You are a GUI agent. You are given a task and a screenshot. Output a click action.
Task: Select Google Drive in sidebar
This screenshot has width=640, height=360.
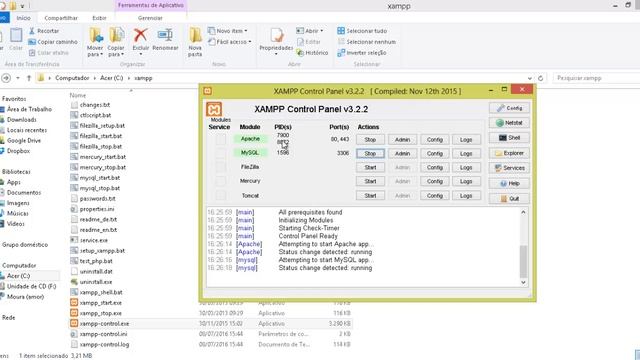(x=24, y=140)
